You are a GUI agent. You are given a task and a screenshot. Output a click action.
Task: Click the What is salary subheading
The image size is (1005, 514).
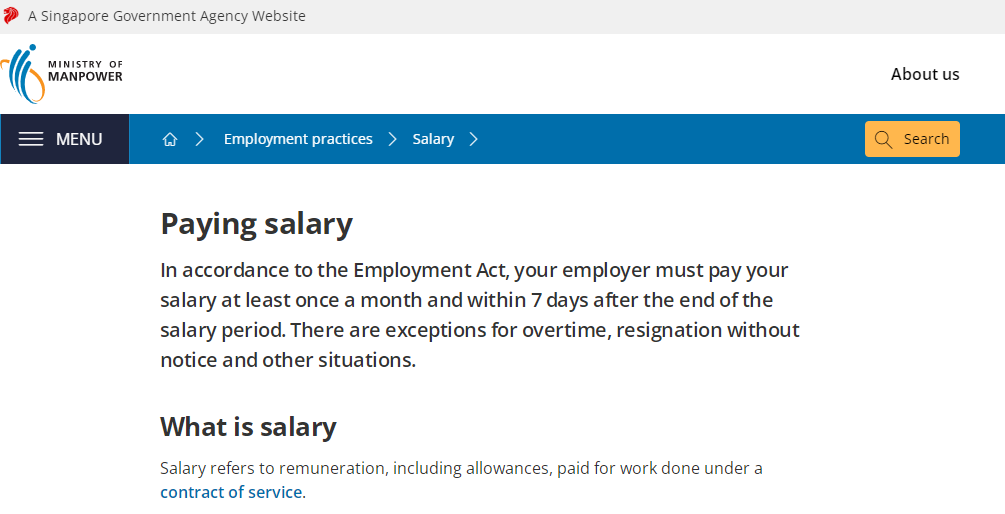pyautogui.click(x=248, y=427)
